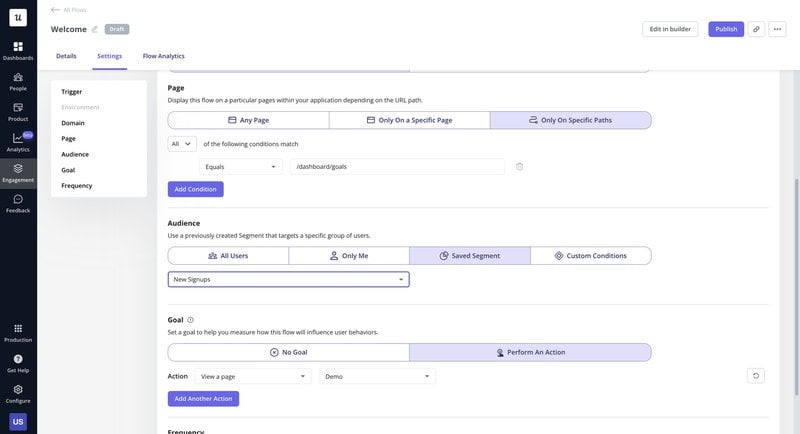
Task: Open Dashboards in sidebar
Action: click(x=18, y=52)
